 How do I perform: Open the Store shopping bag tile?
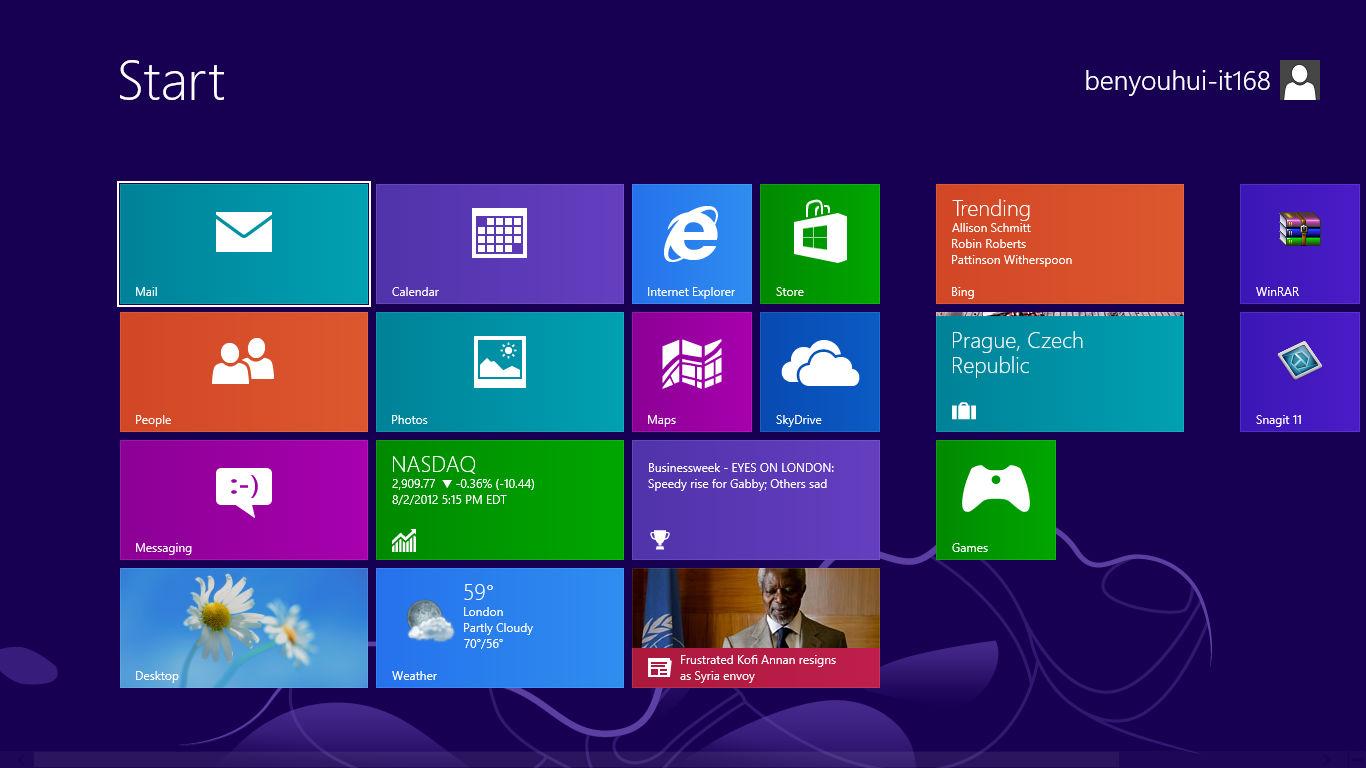820,244
